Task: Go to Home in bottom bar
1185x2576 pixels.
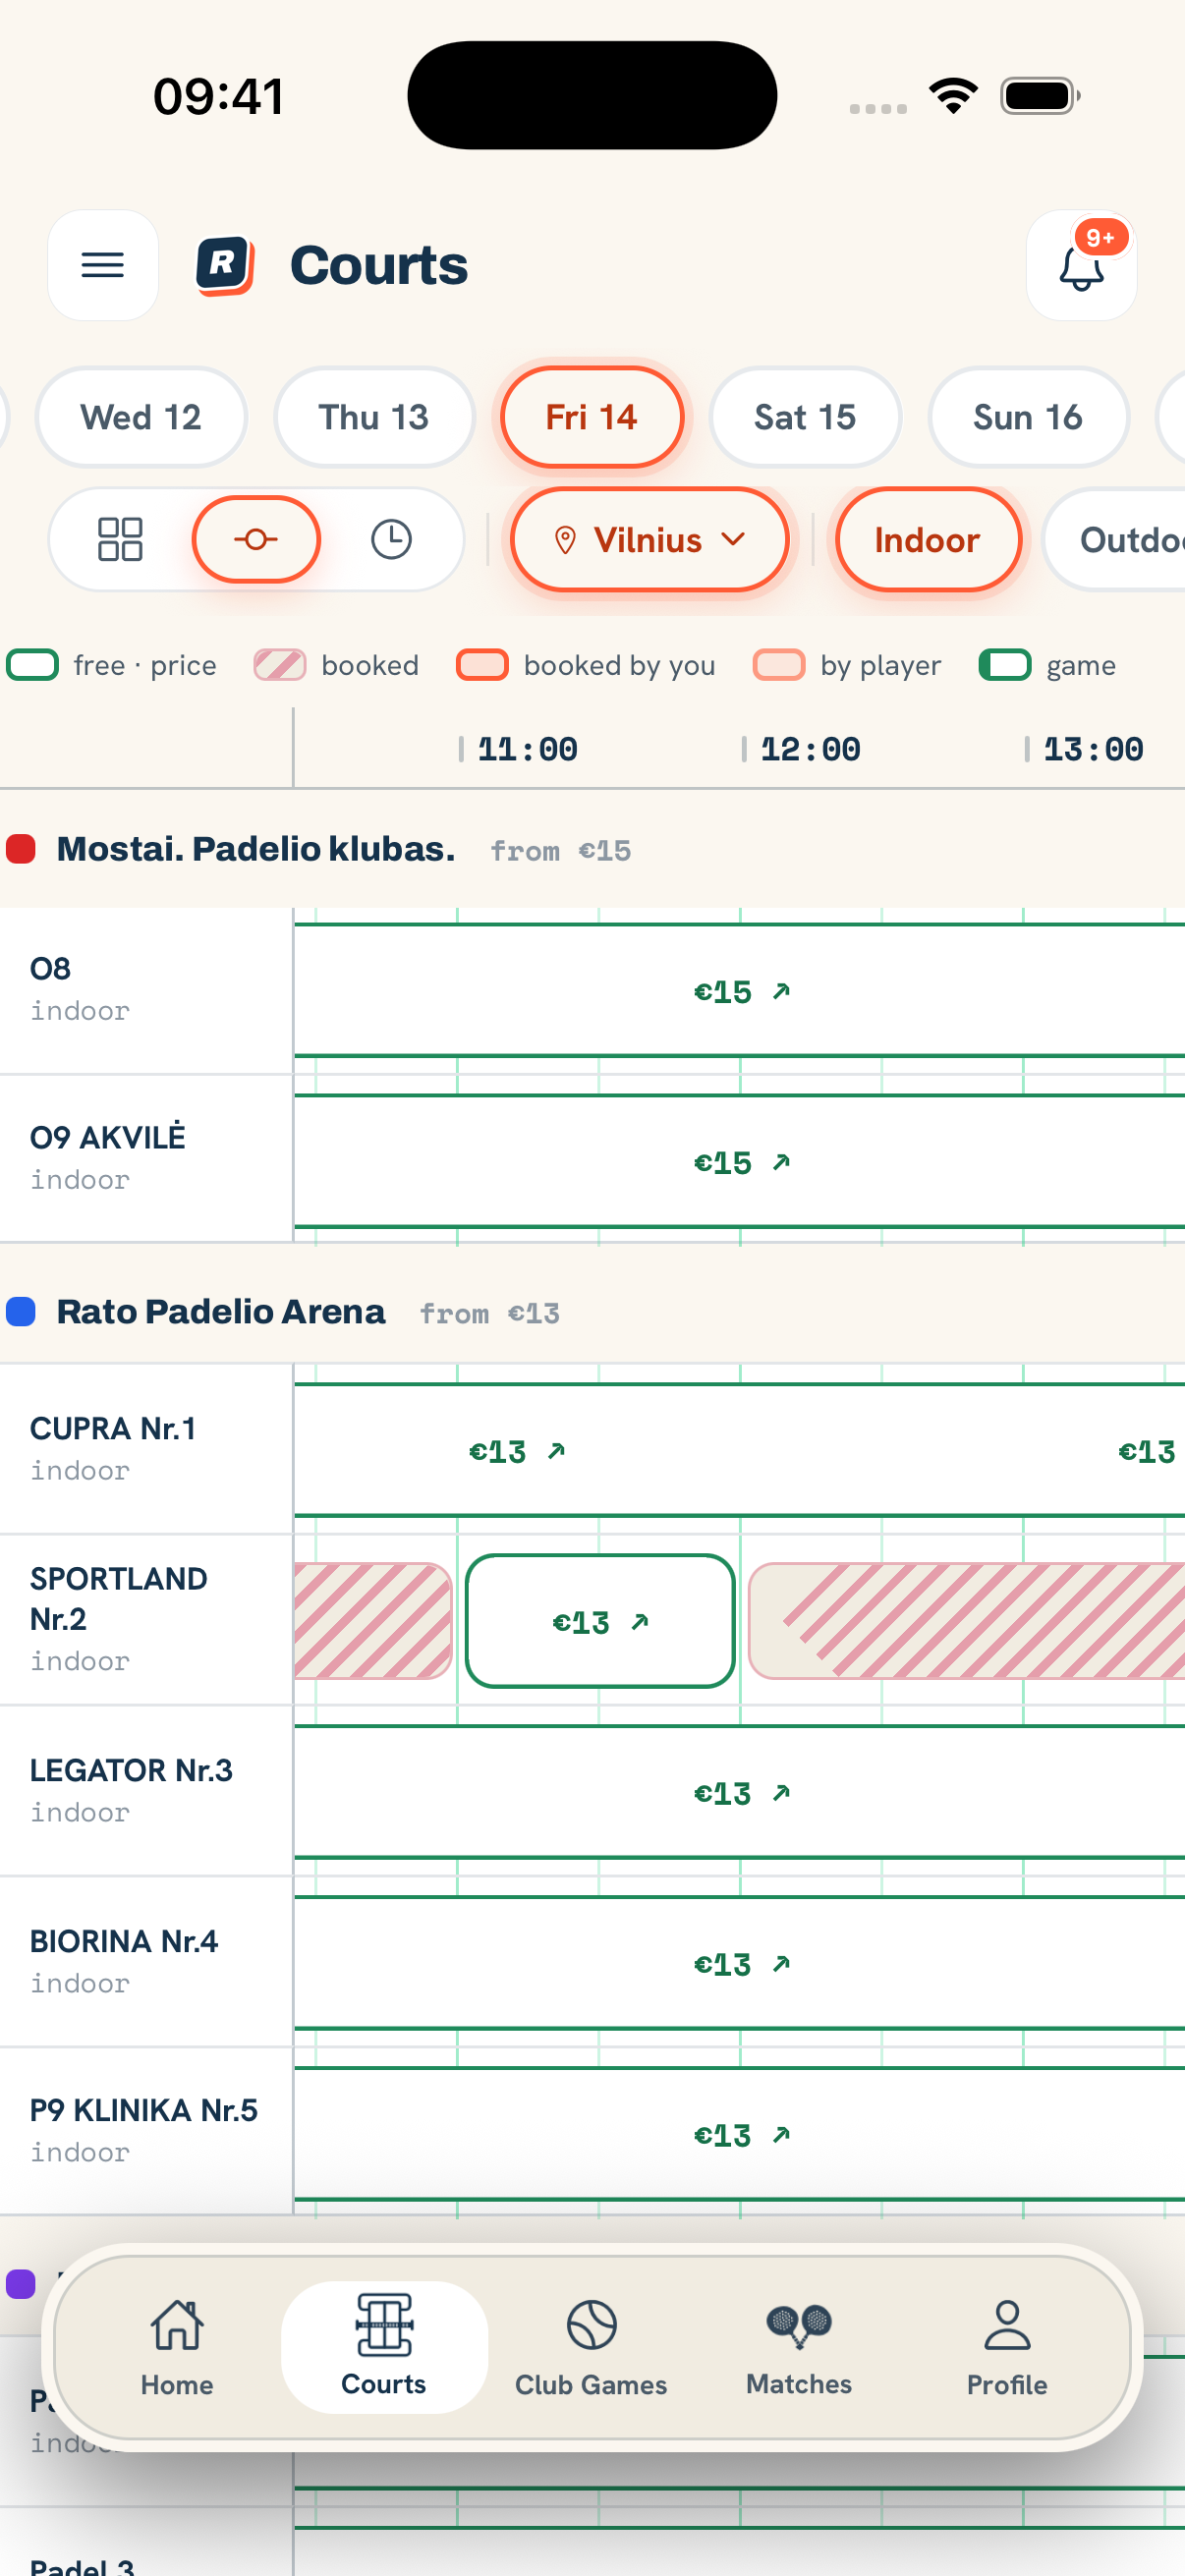Action: (177, 2346)
